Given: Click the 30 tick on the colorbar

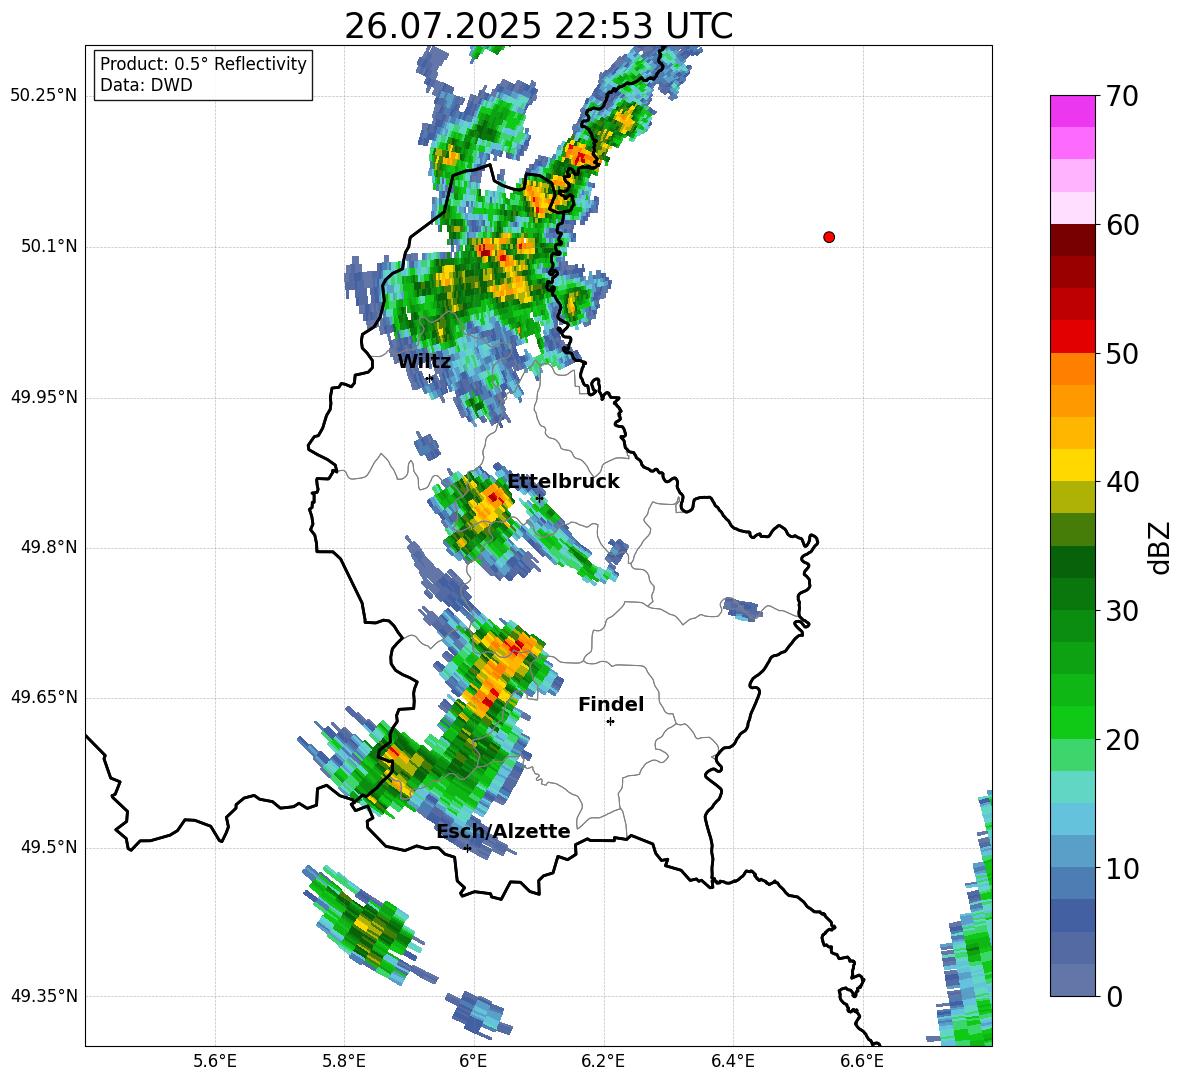Looking at the screenshot, I should coord(1121,611).
